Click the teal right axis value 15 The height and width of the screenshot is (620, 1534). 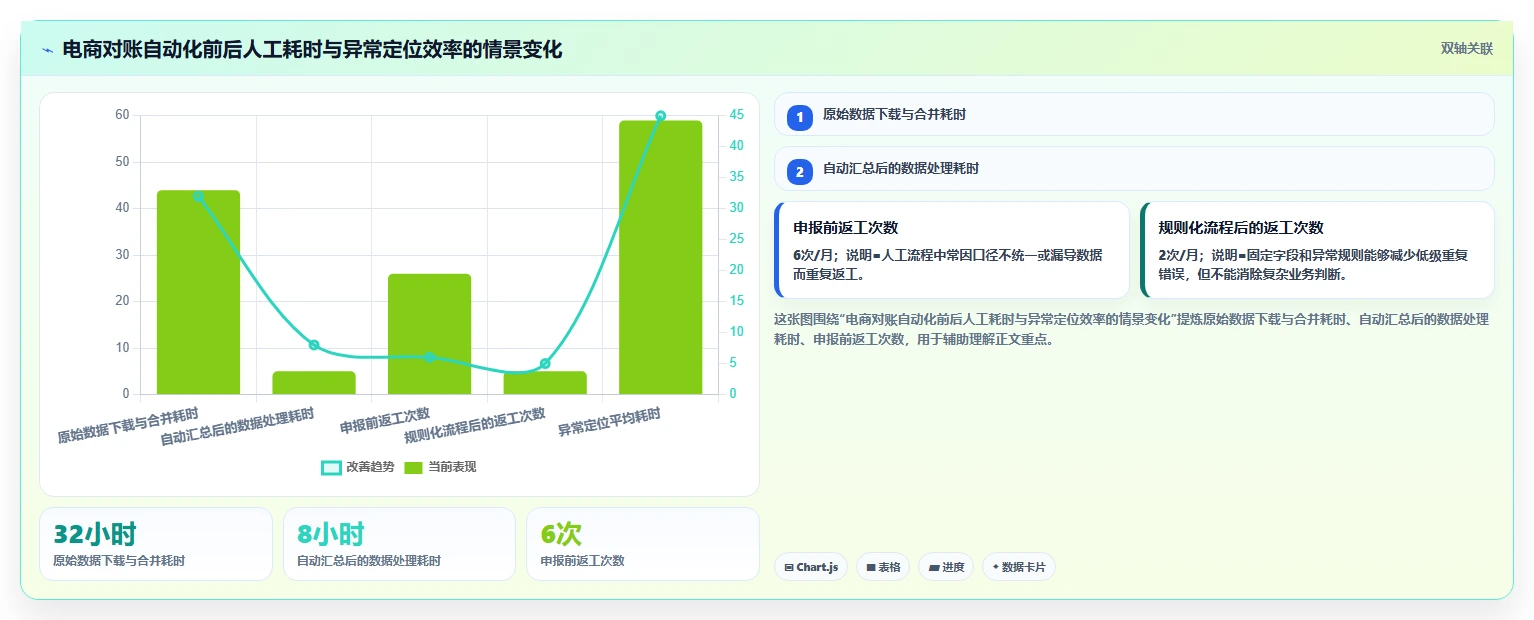(x=736, y=301)
